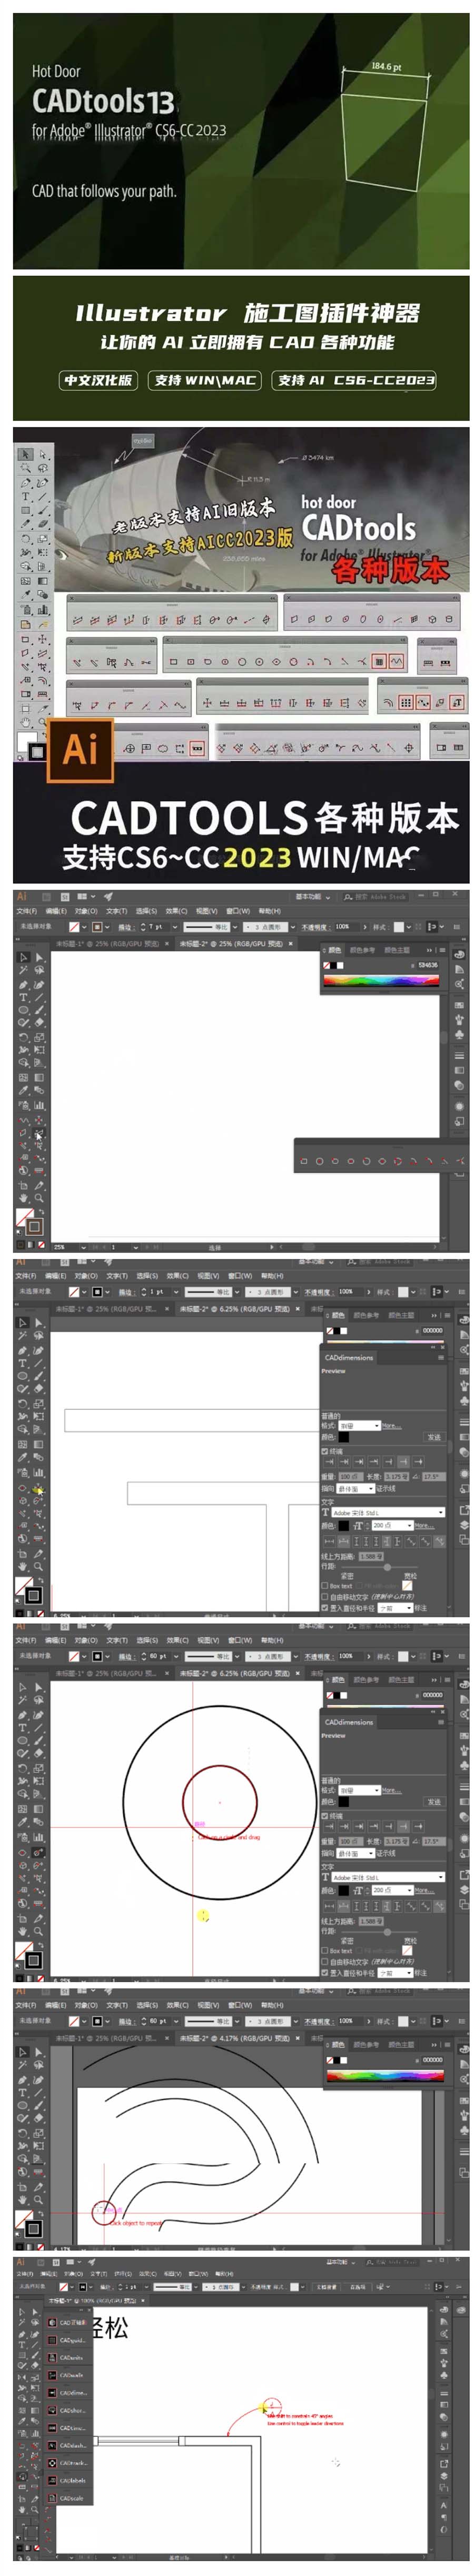Select the Type tool in the blank-canvas window

pos(24,997)
